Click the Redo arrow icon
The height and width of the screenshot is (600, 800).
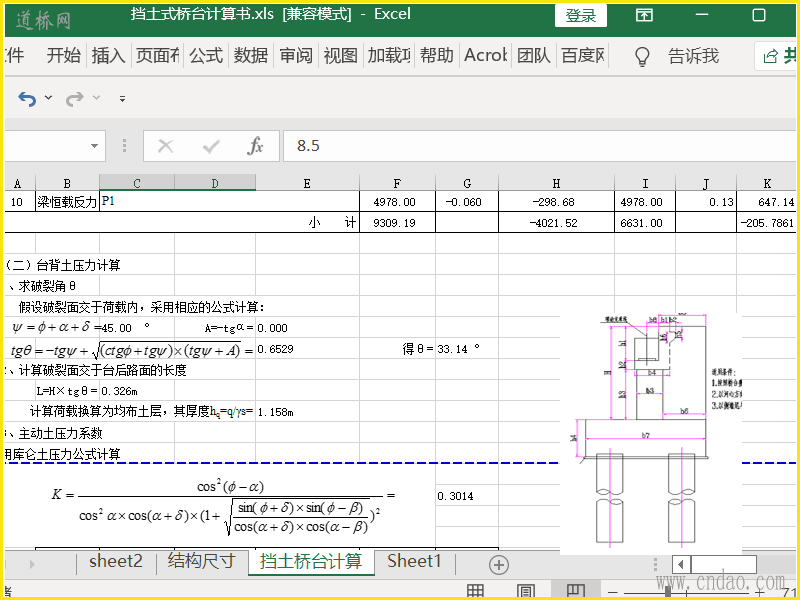pyautogui.click(x=74, y=98)
